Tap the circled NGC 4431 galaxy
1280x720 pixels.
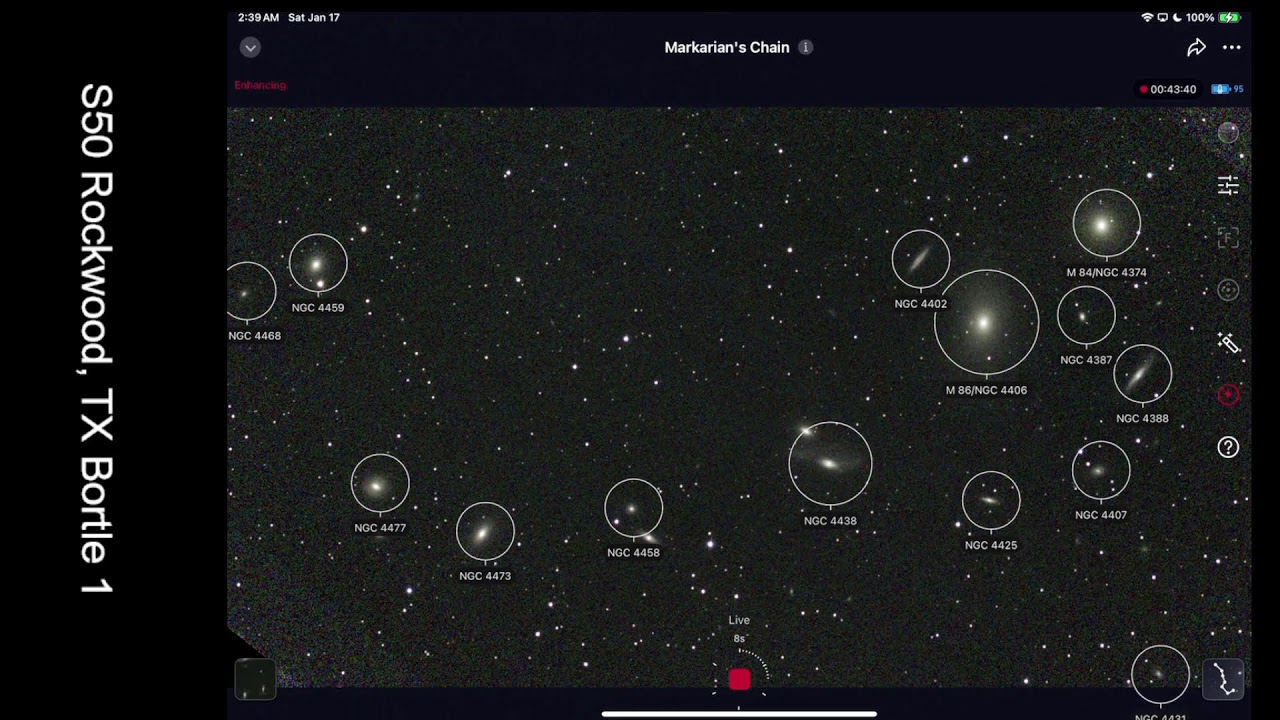coord(1160,675)
